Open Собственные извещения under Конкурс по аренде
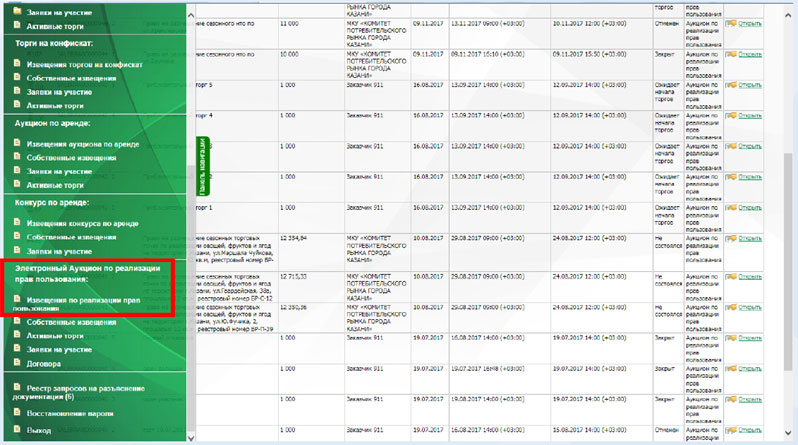The height and width of the screenshot is (445, 798). 72,237
